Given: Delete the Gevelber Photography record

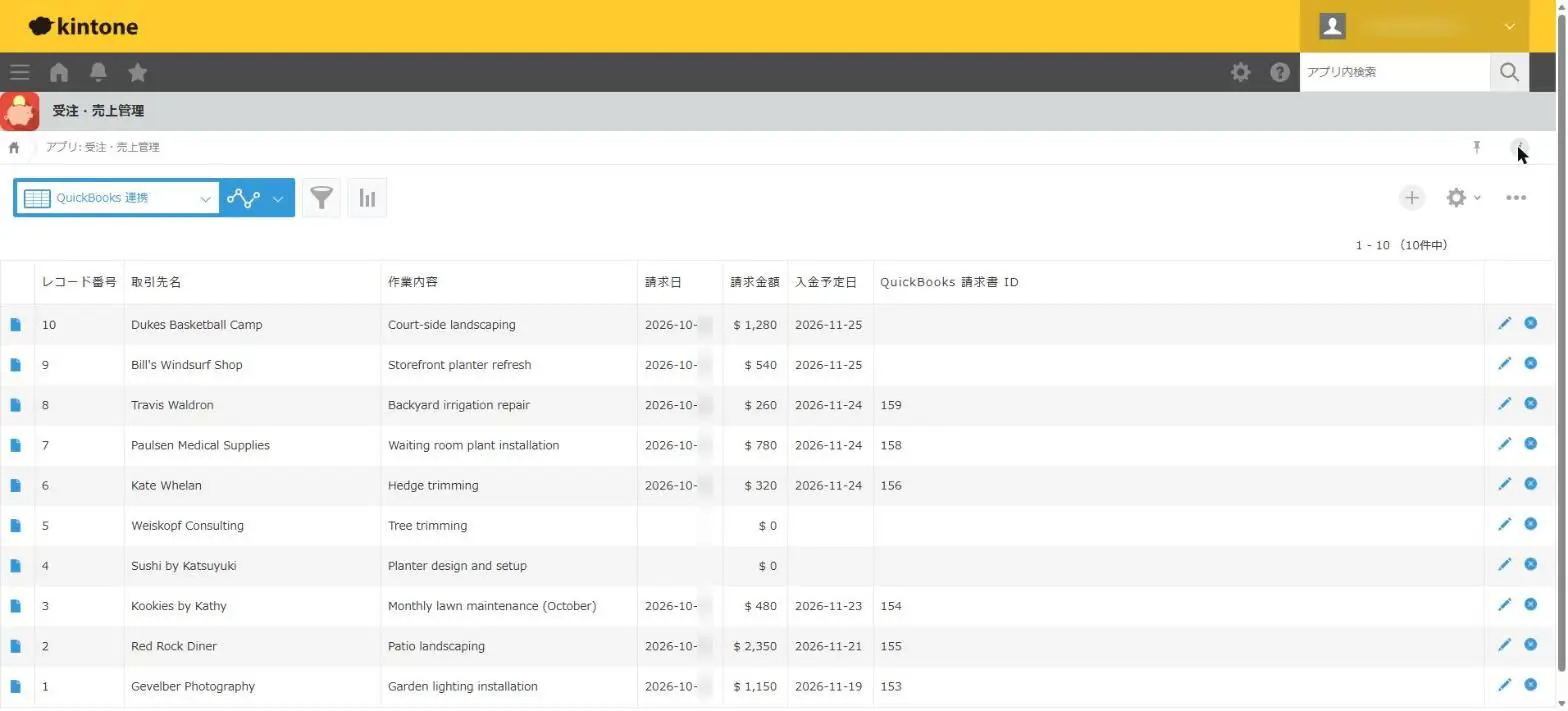Looking at the screenshot, I should click(1530, 685).
